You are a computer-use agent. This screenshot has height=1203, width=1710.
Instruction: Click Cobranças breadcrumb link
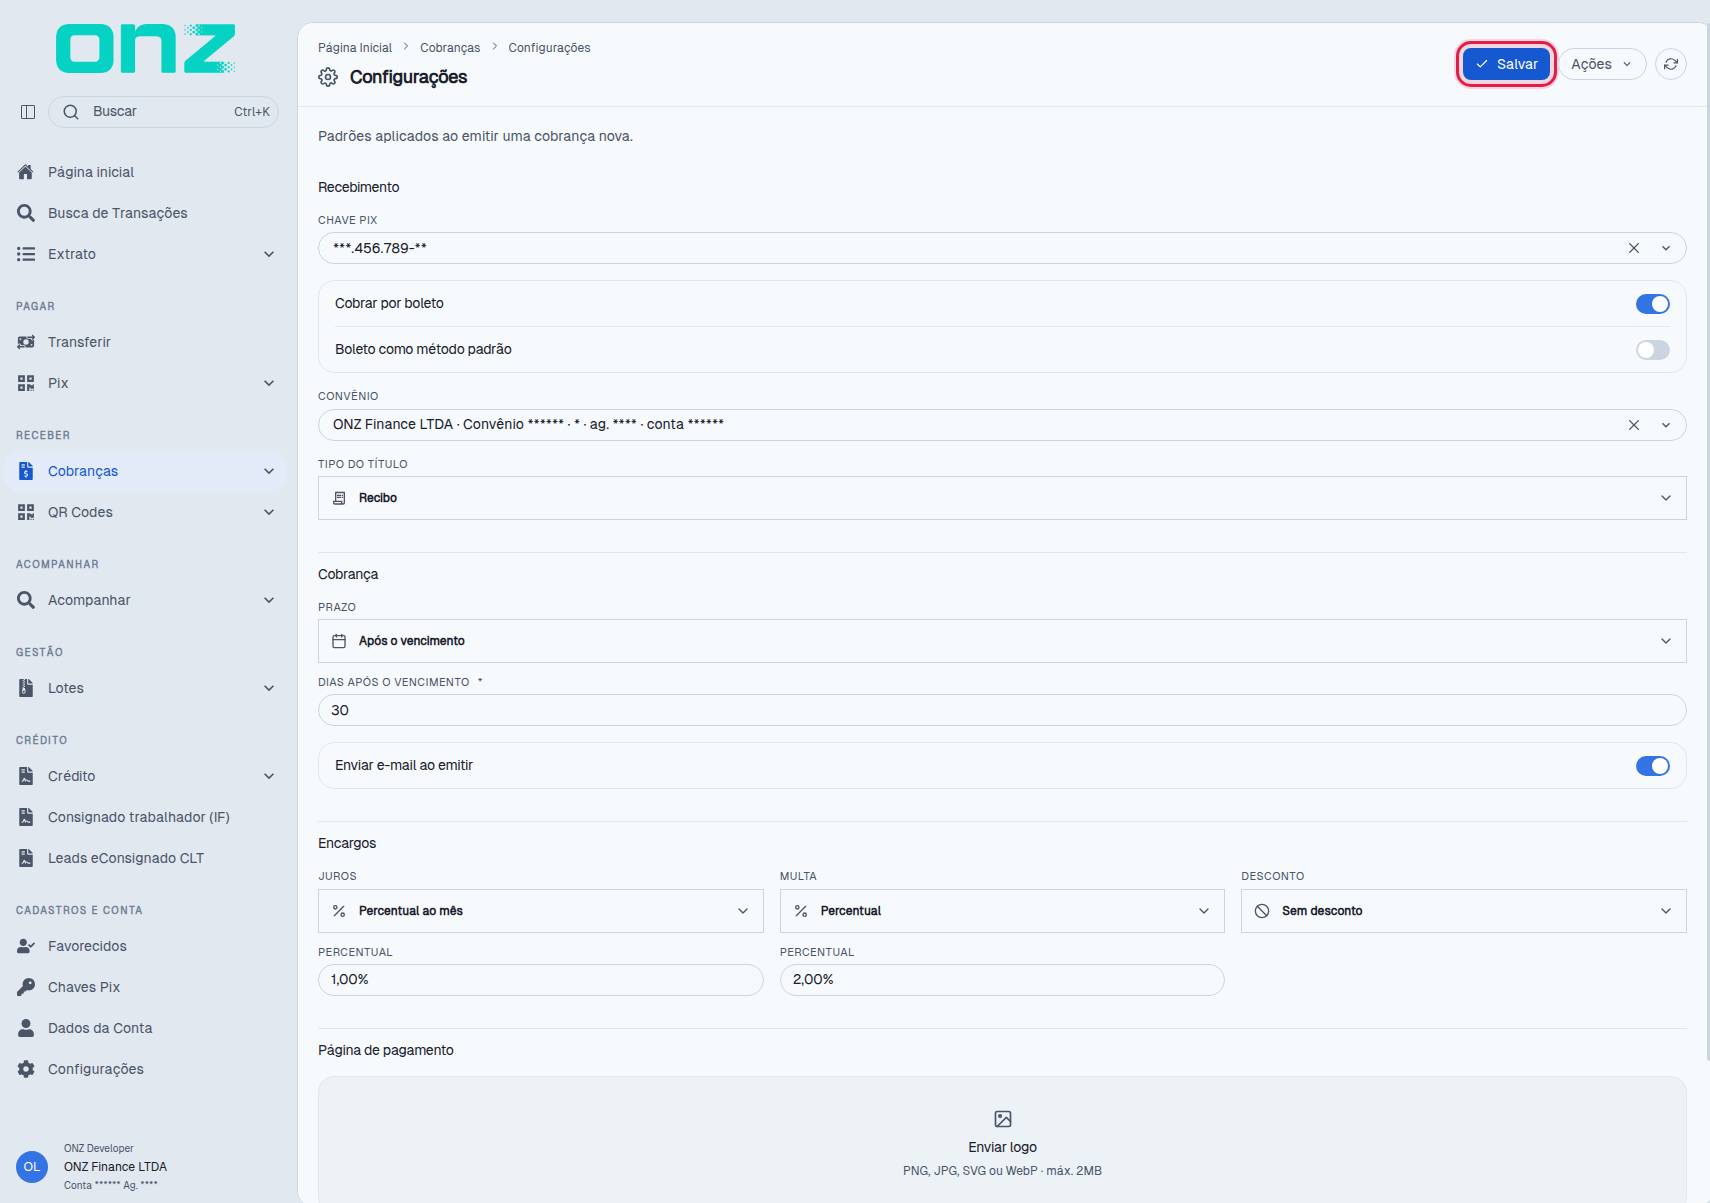click(450, 48)
